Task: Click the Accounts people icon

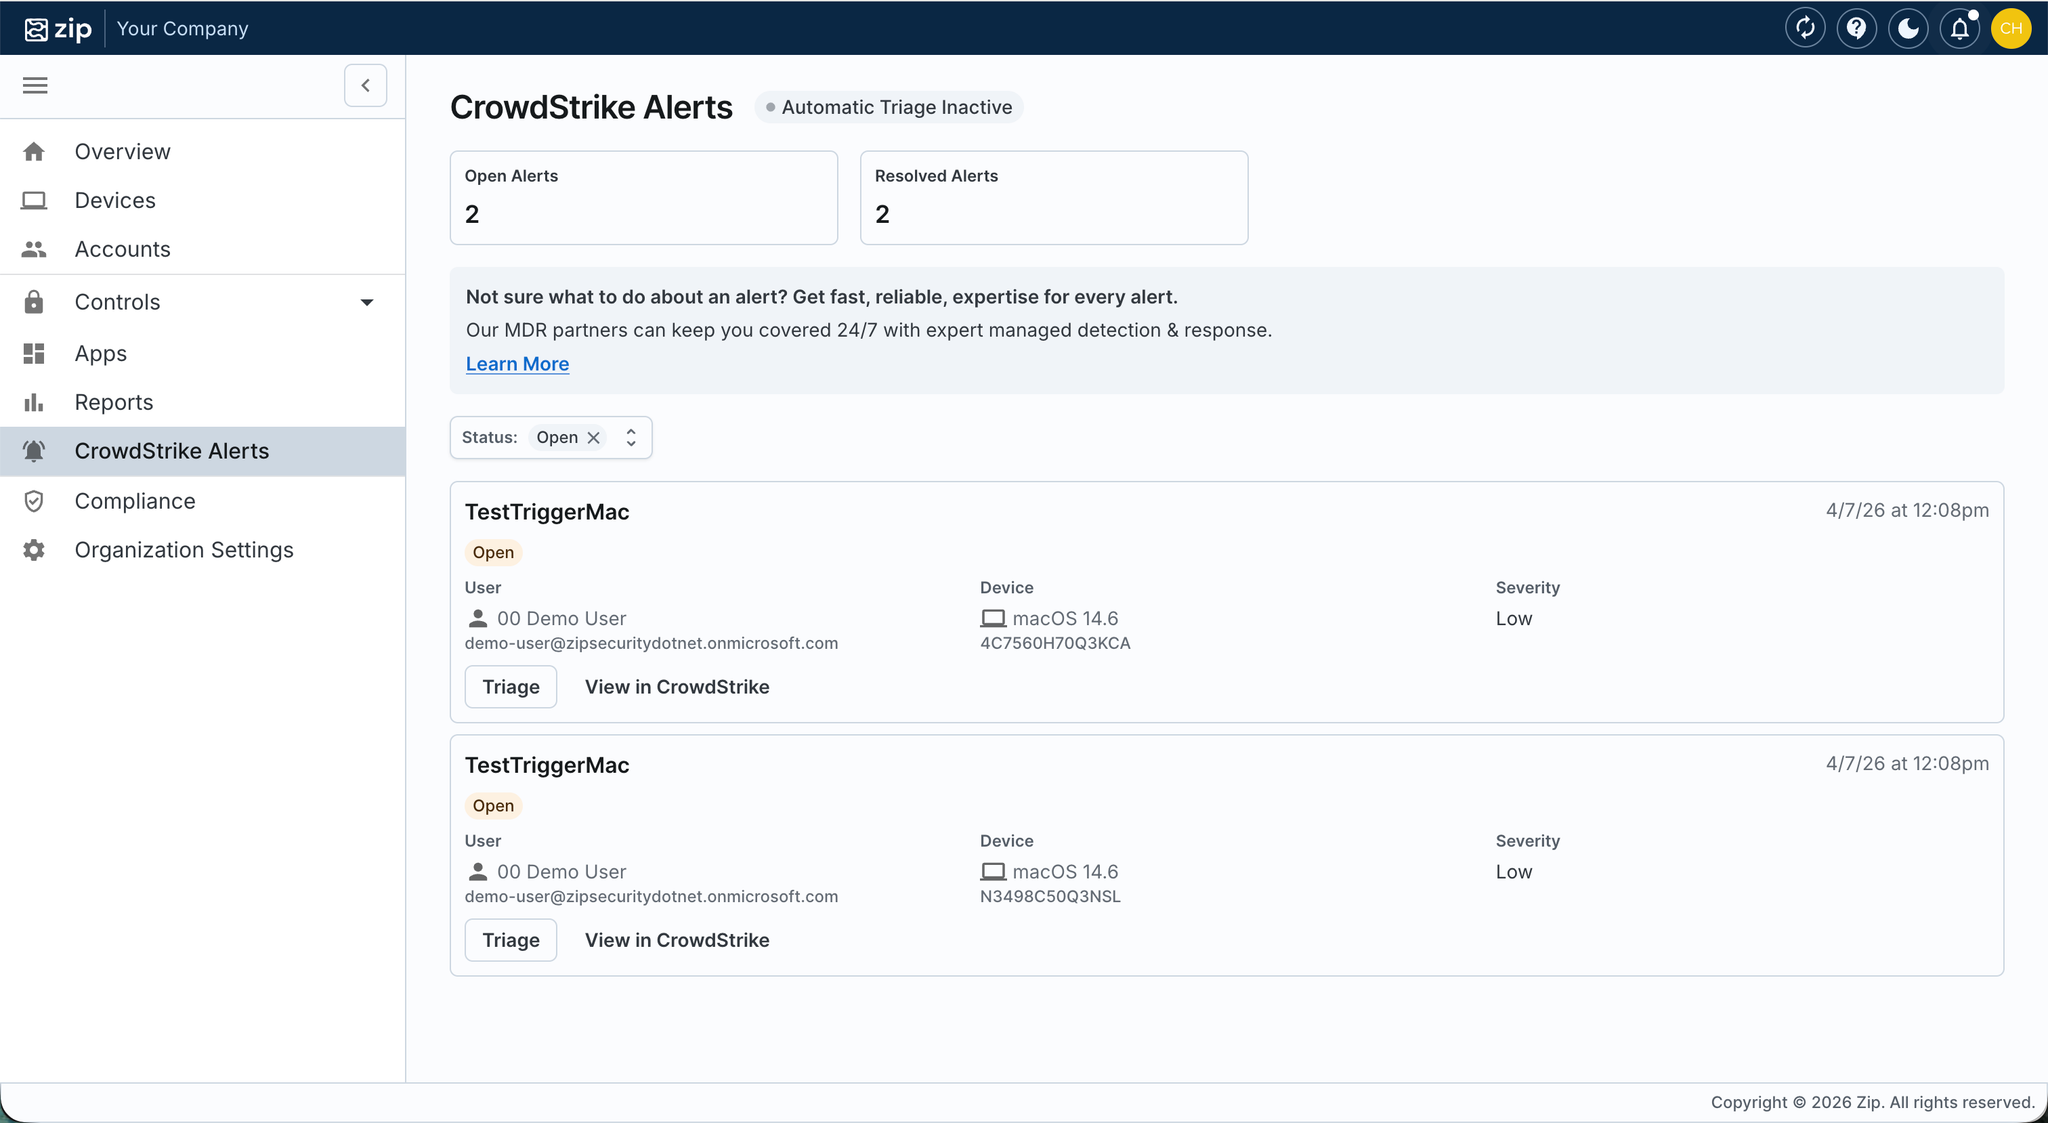Action: (34, 249)
